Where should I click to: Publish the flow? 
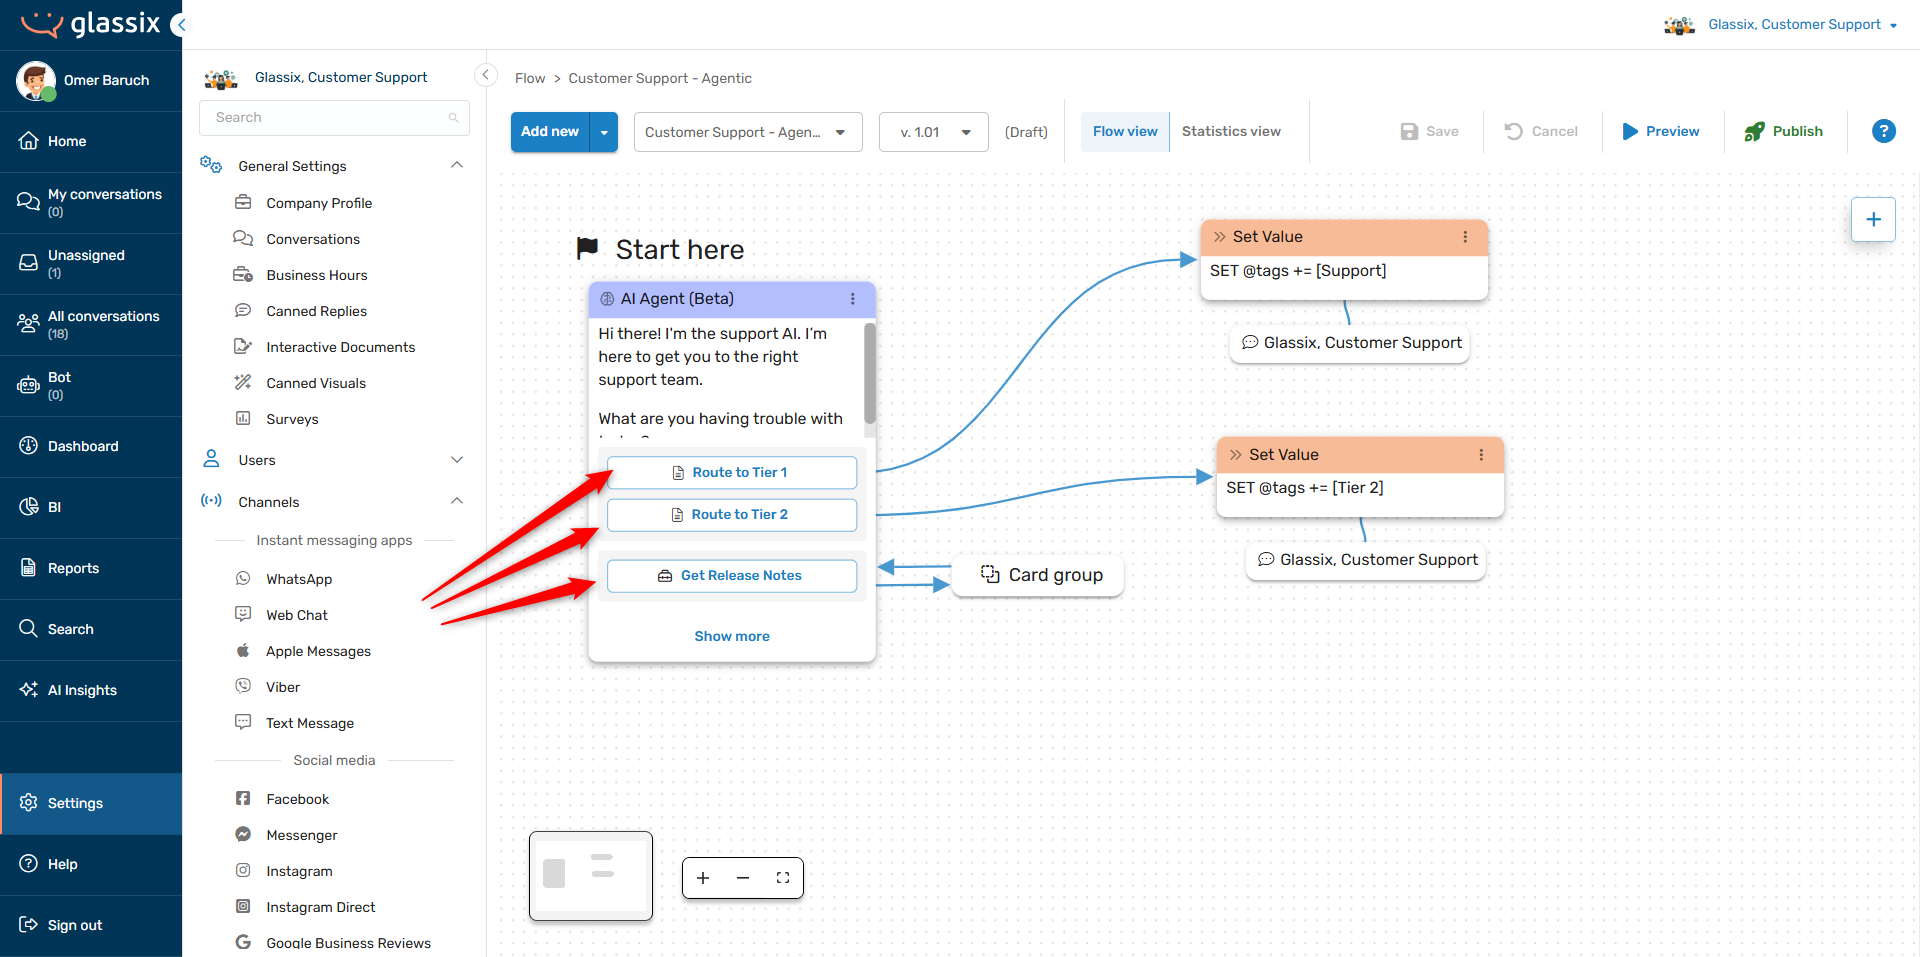tap(1783, 132)
